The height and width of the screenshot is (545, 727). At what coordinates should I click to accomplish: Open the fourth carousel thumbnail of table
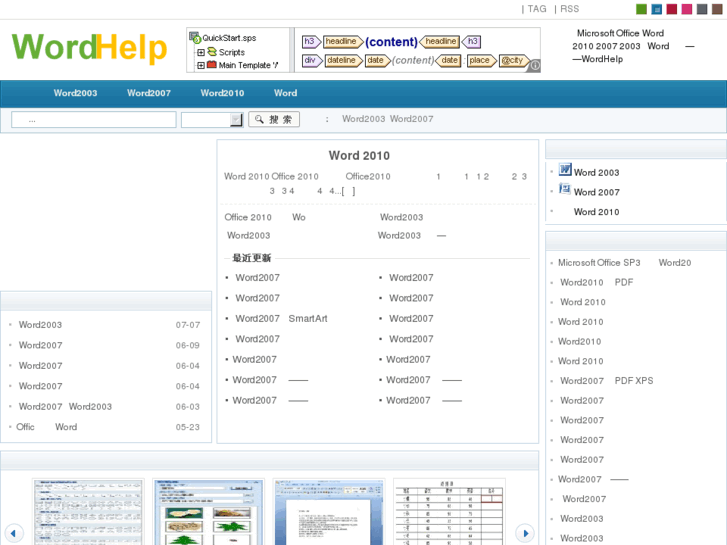449,512
